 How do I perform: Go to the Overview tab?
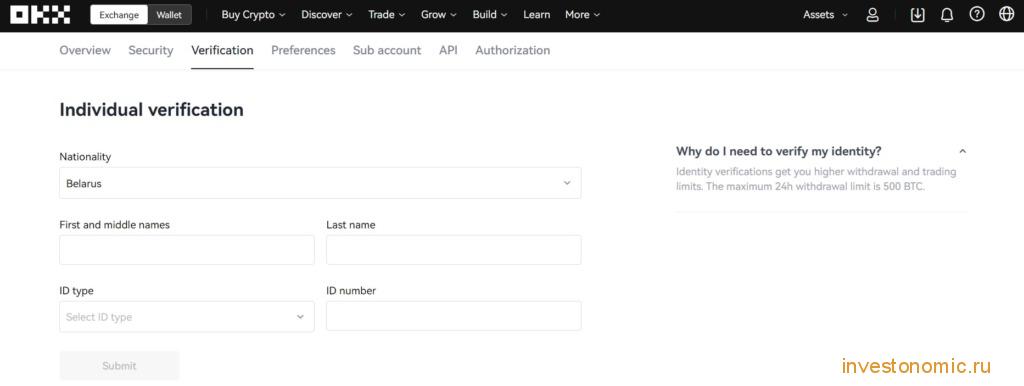(x=85, y=50)
